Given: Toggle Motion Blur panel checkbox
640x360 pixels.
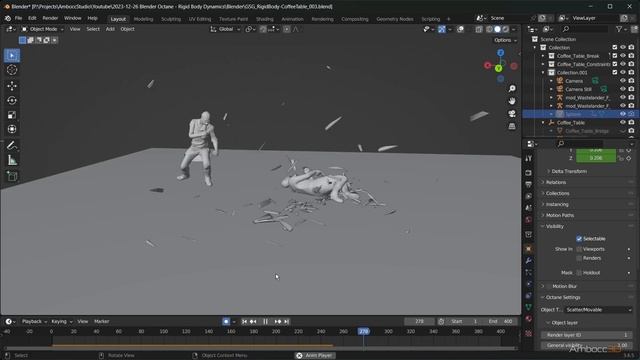Looking at the screenshot, I should coord(549,287).
